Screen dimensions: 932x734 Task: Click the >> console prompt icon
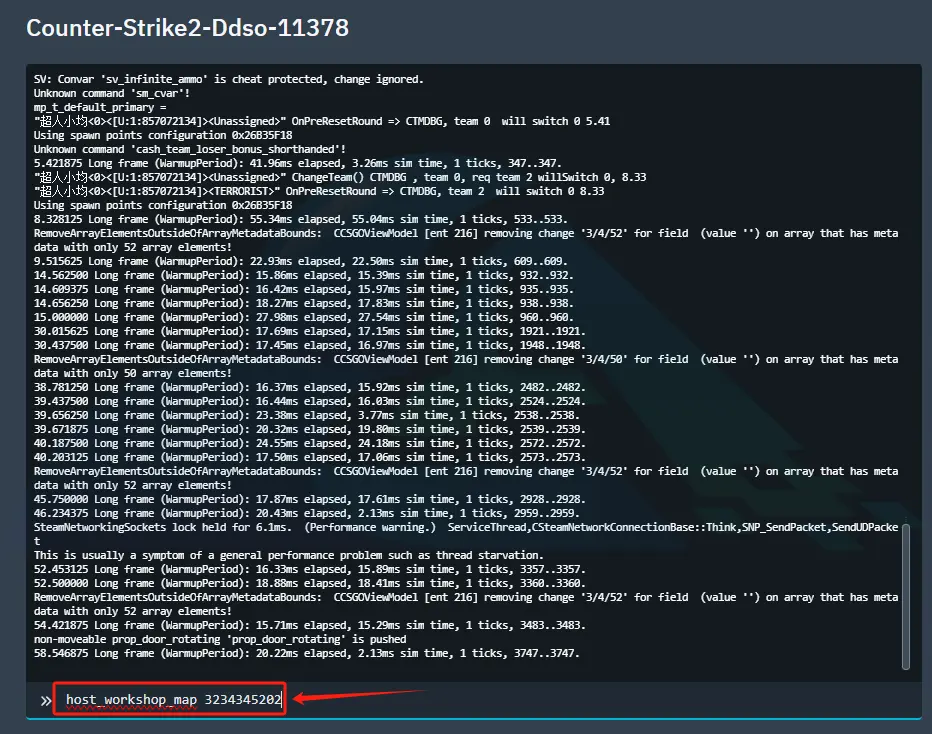[45, 699]
